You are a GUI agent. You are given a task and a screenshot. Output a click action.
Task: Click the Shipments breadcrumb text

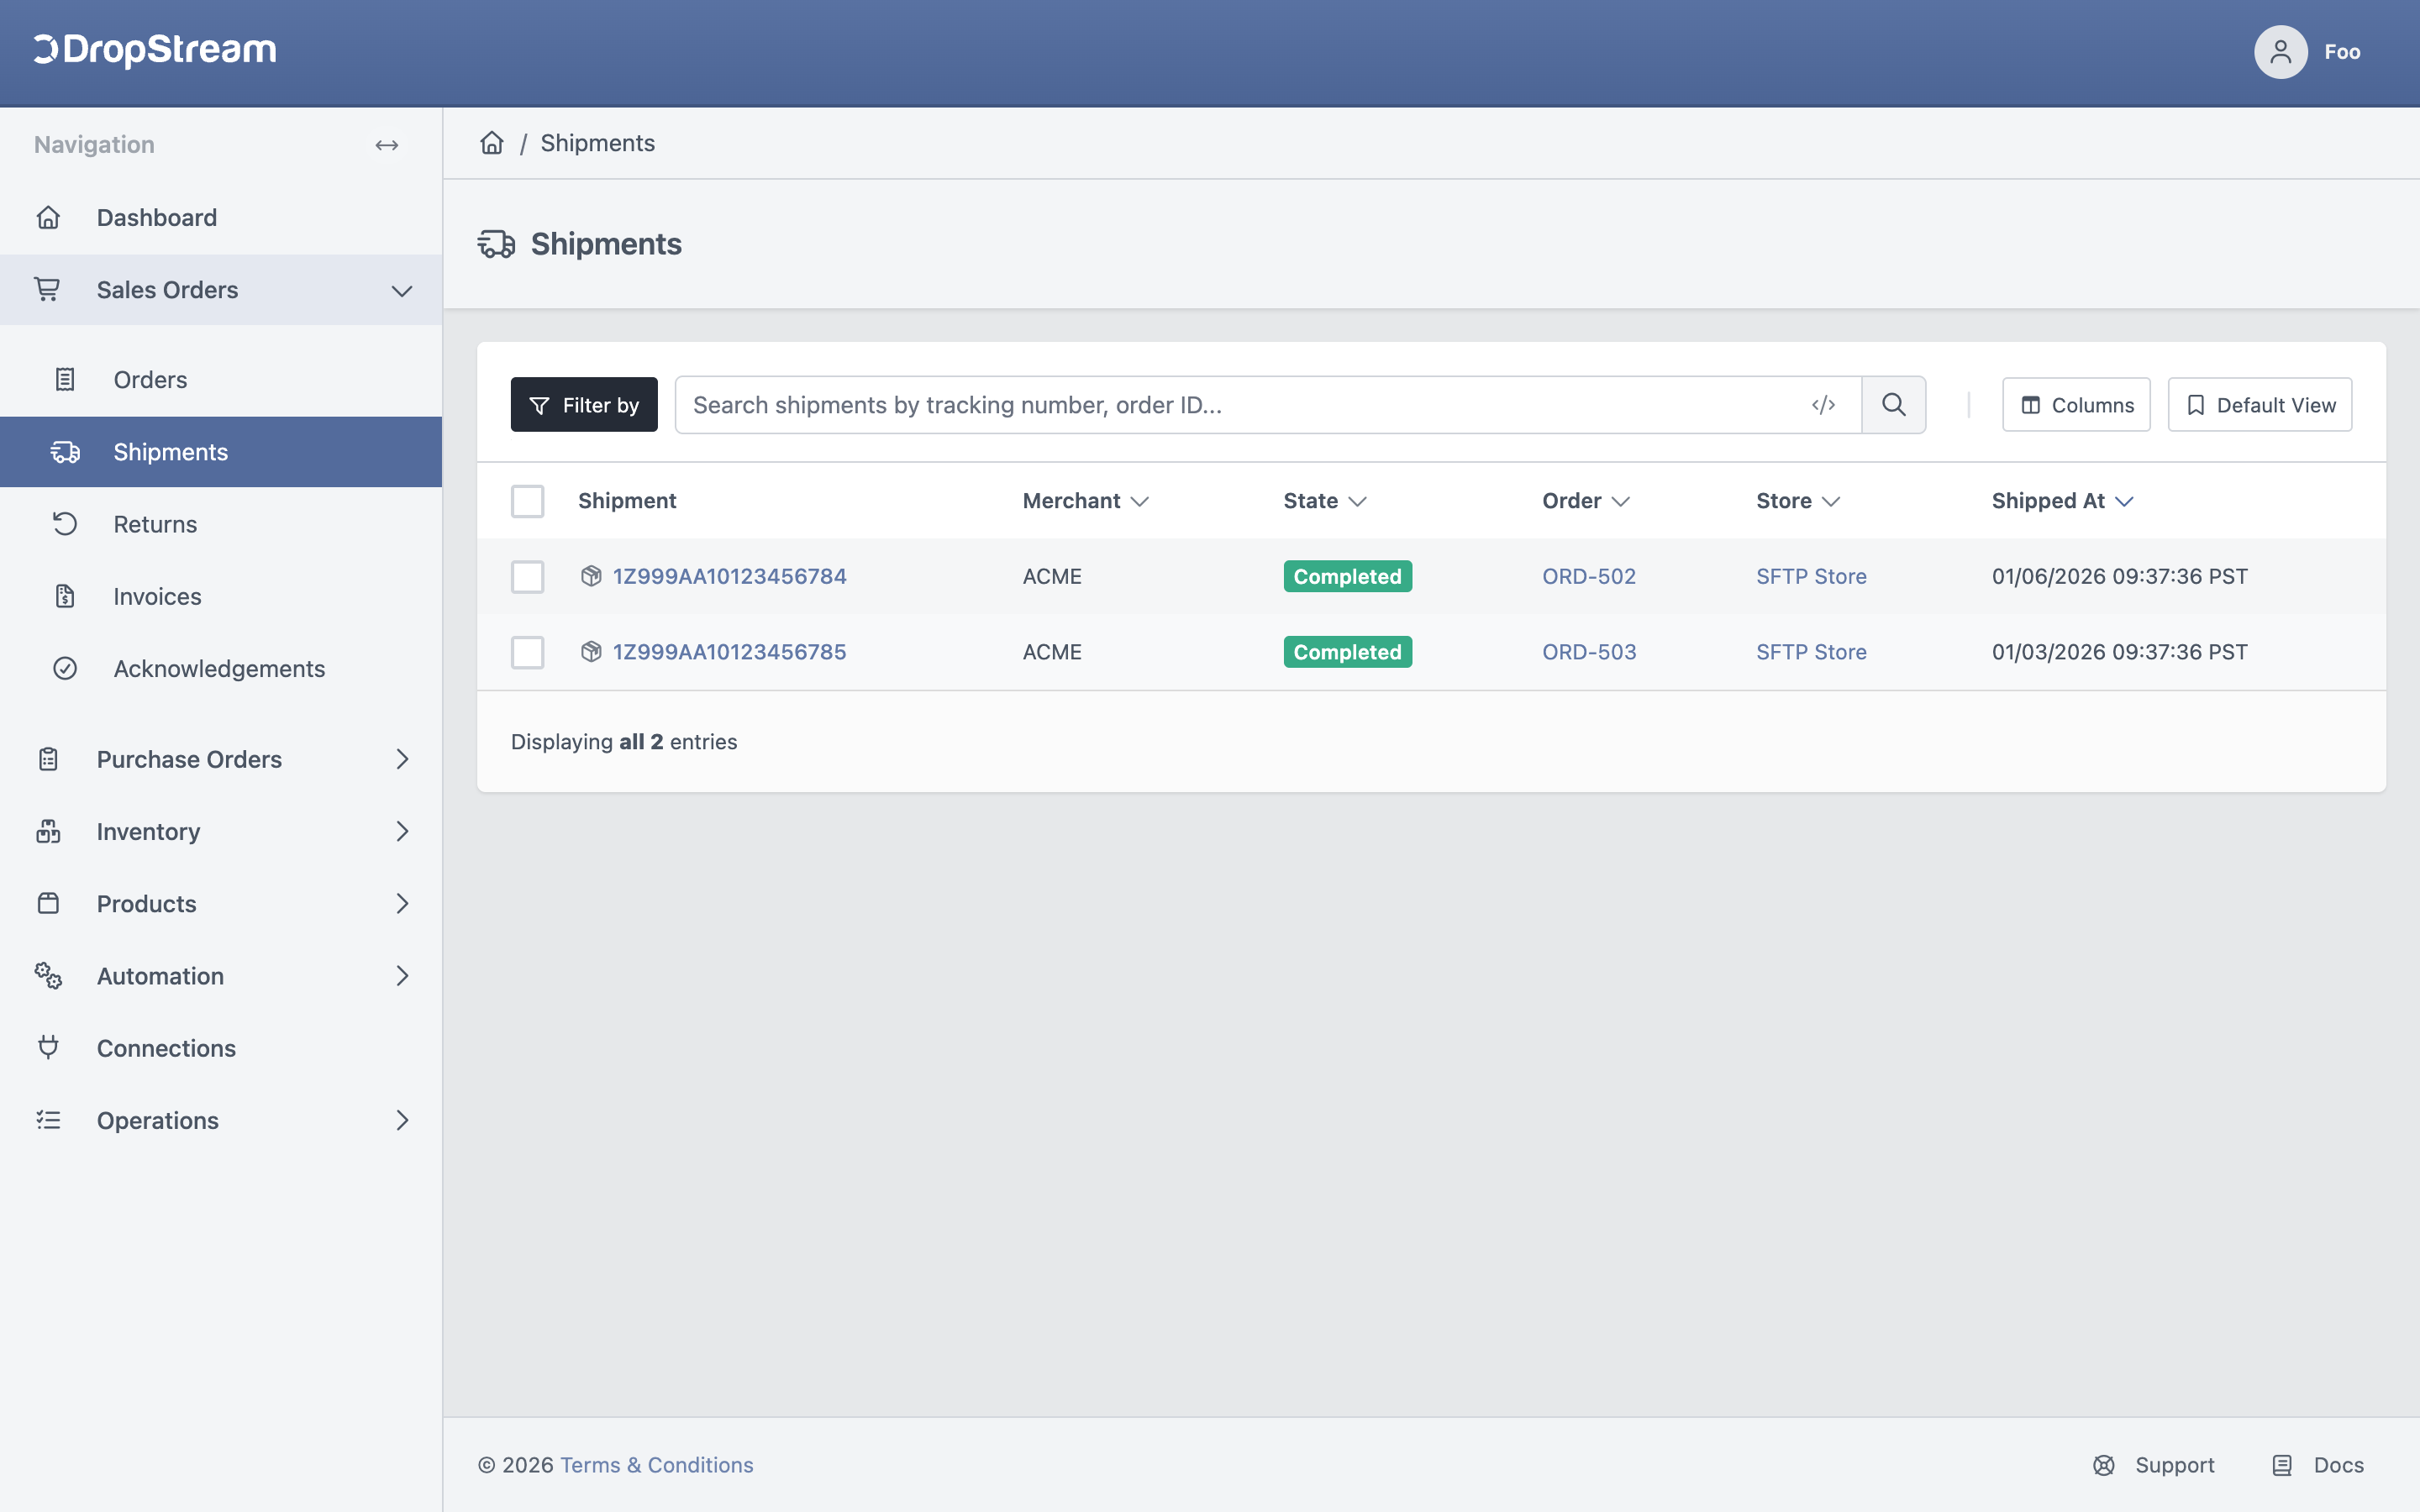(597, 143)
